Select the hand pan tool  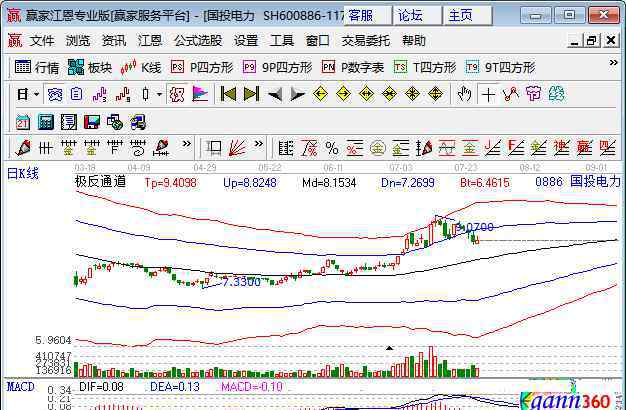(x=464, y=95)
